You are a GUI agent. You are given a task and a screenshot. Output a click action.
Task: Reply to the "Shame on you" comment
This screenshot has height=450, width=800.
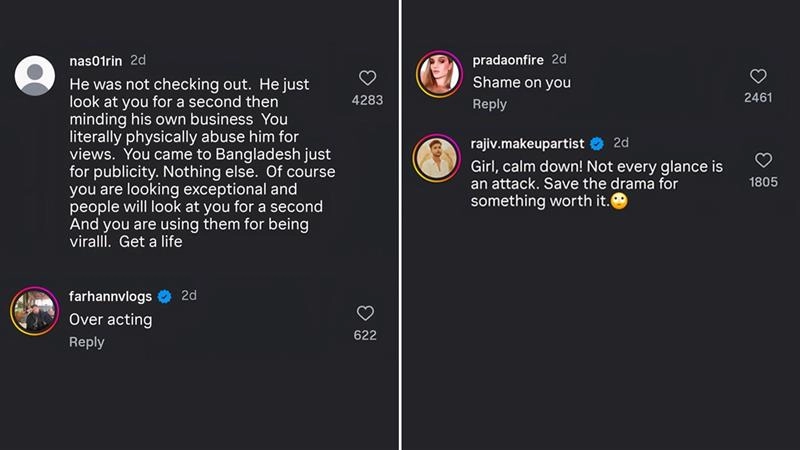point(490,104)
